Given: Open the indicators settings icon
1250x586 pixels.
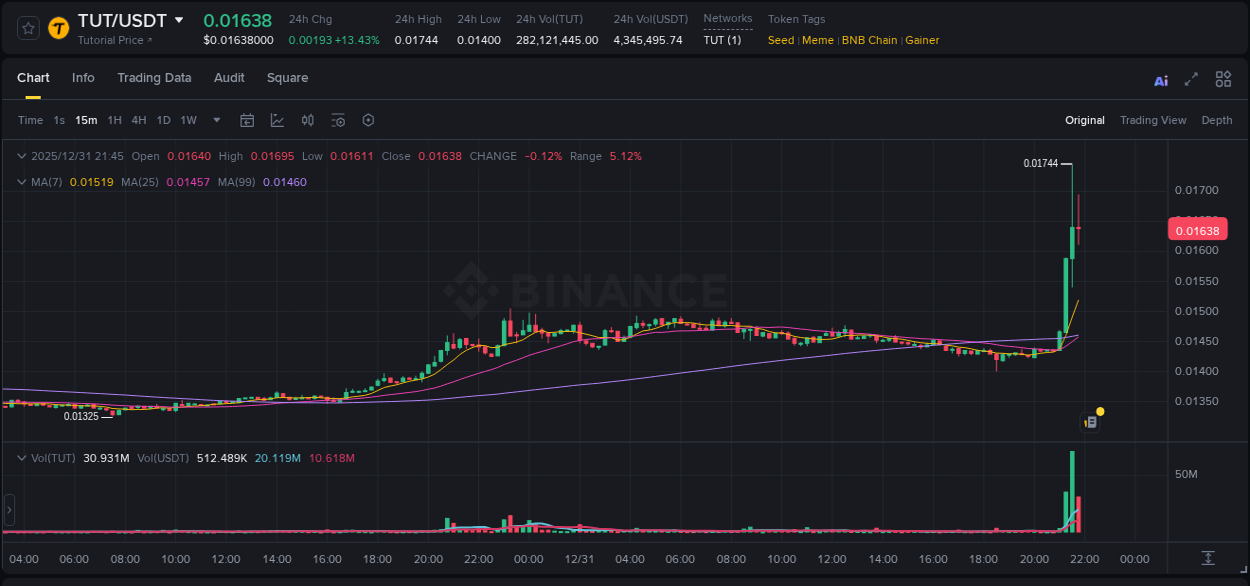Looking at the screenshot, I should [x=338, y=119].
